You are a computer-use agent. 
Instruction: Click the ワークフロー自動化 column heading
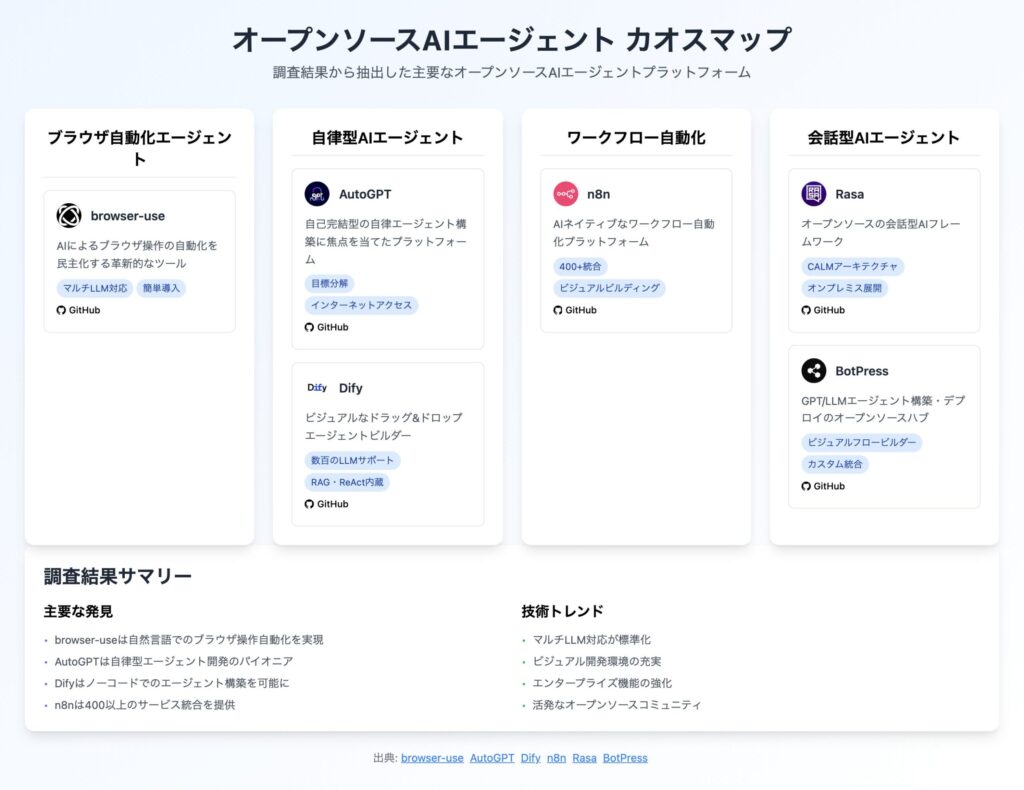[636, 138]
